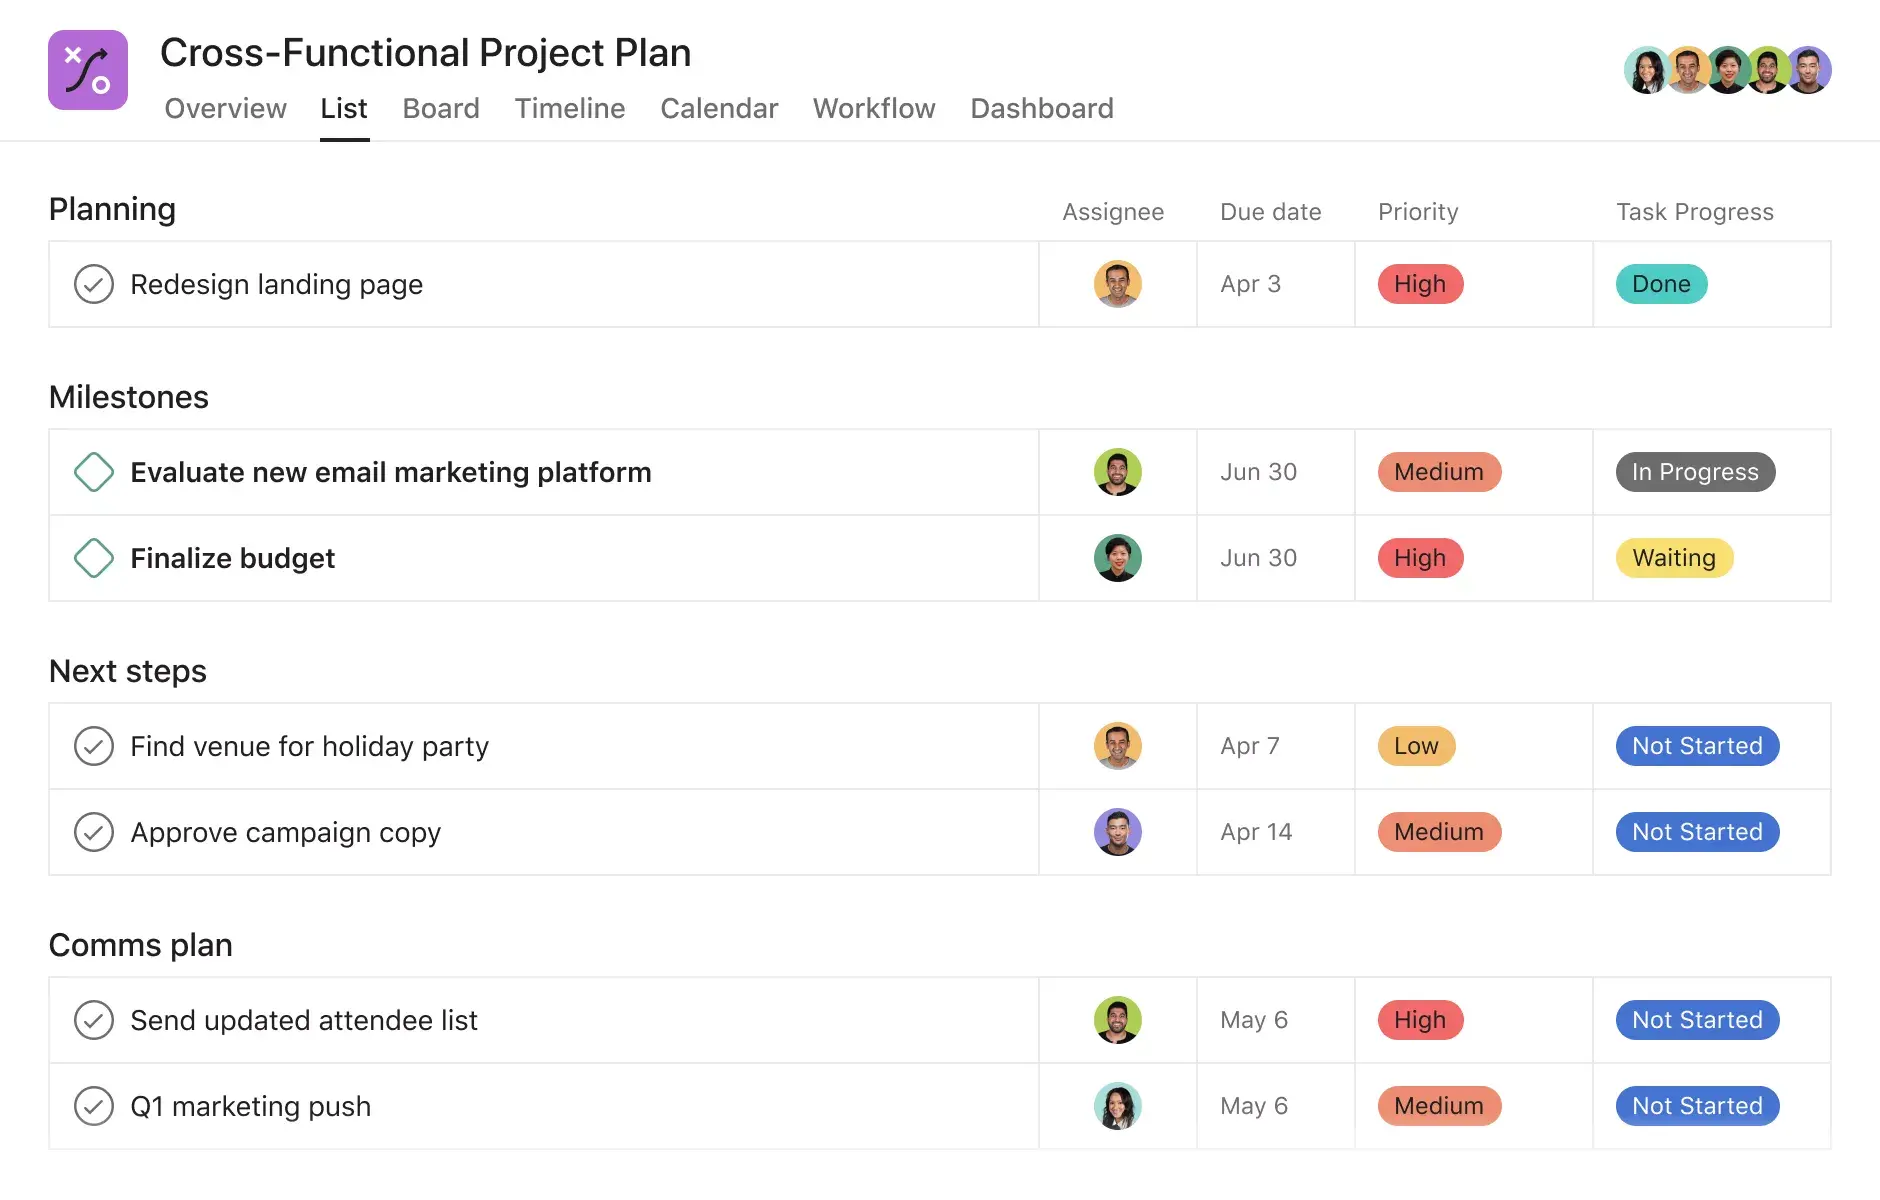
Task: Open the High priority pill on Finalize budget
Action: (1420, 558)
